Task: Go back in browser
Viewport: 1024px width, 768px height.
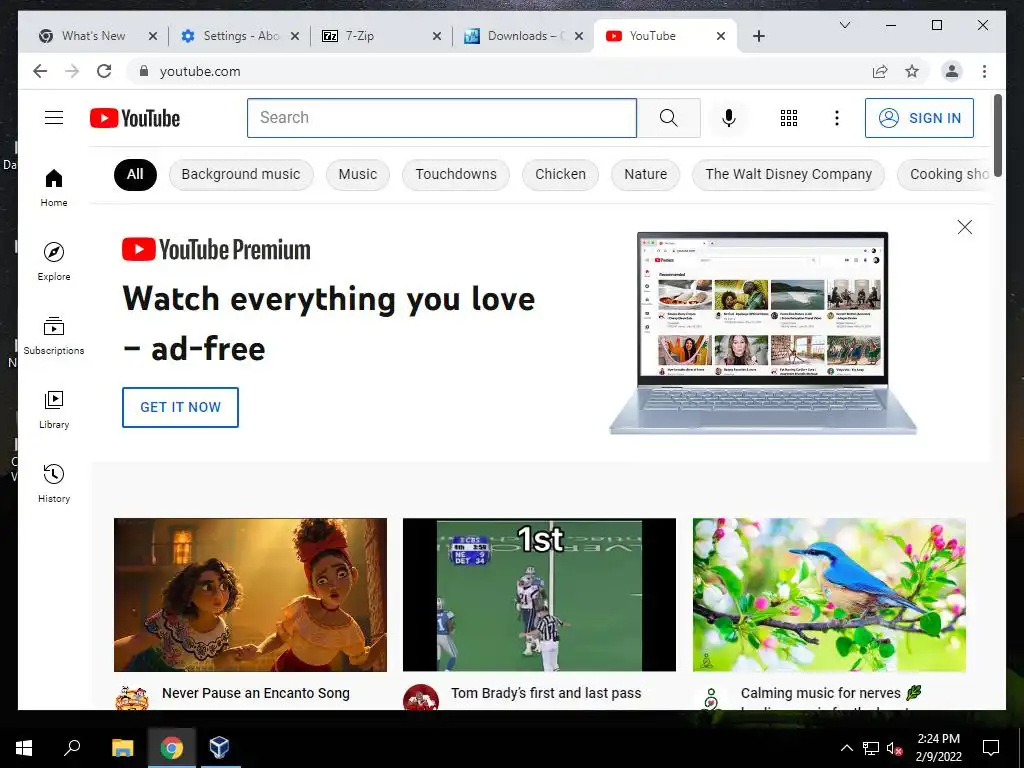Action: point(40,71)
